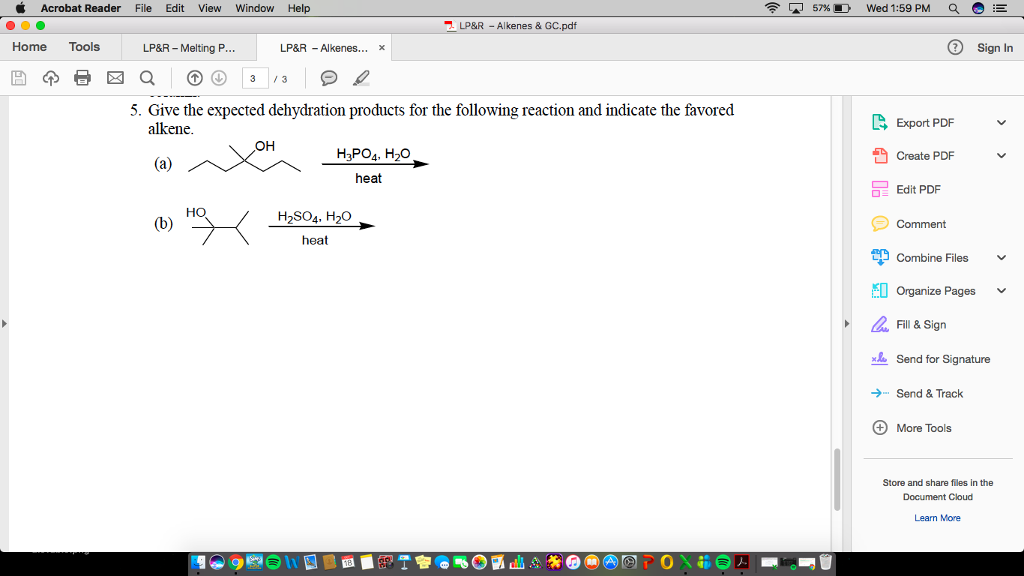The image size is (1024, 576).
Task: Open the Edit PDF tool
Action: pyautogui.click(x=921, y=189)
